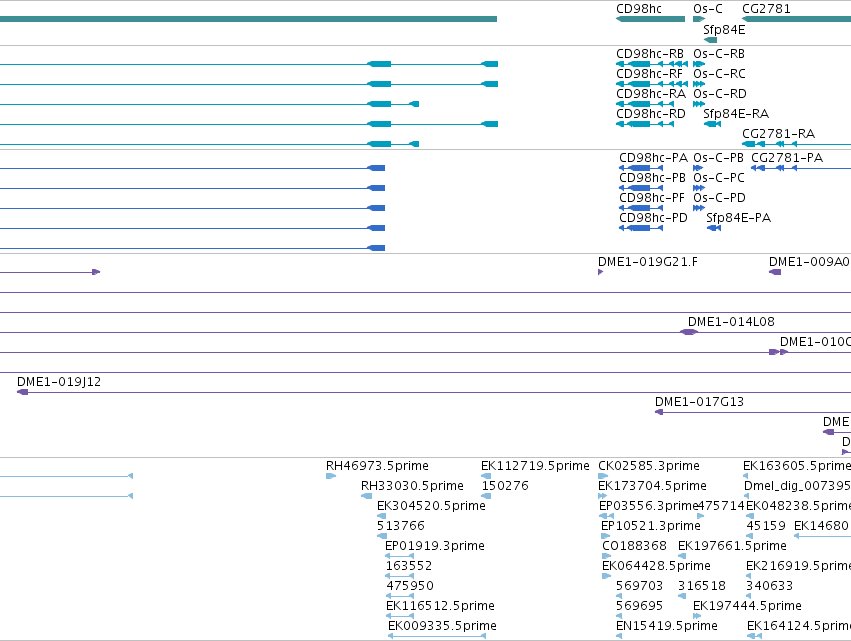851x641 pixels.
Task: Select the Os-C-PD protein label
Action: pyautogui.click(x=719, y=198)
